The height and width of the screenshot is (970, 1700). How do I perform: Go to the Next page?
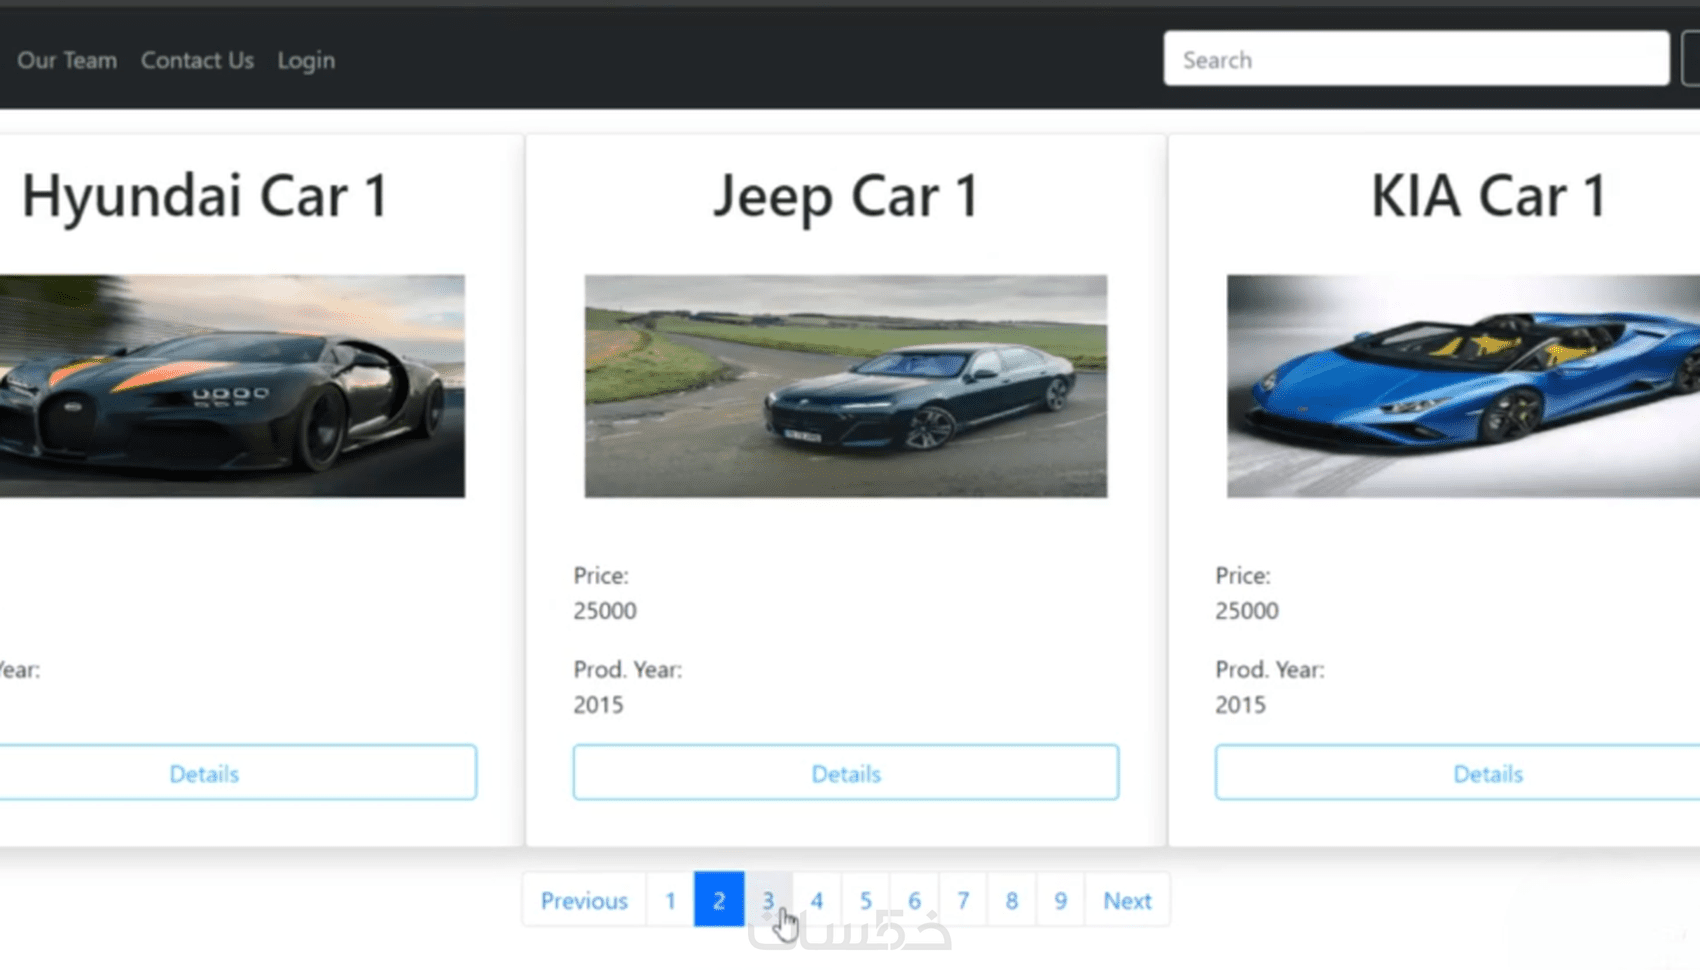(1127, 900)
